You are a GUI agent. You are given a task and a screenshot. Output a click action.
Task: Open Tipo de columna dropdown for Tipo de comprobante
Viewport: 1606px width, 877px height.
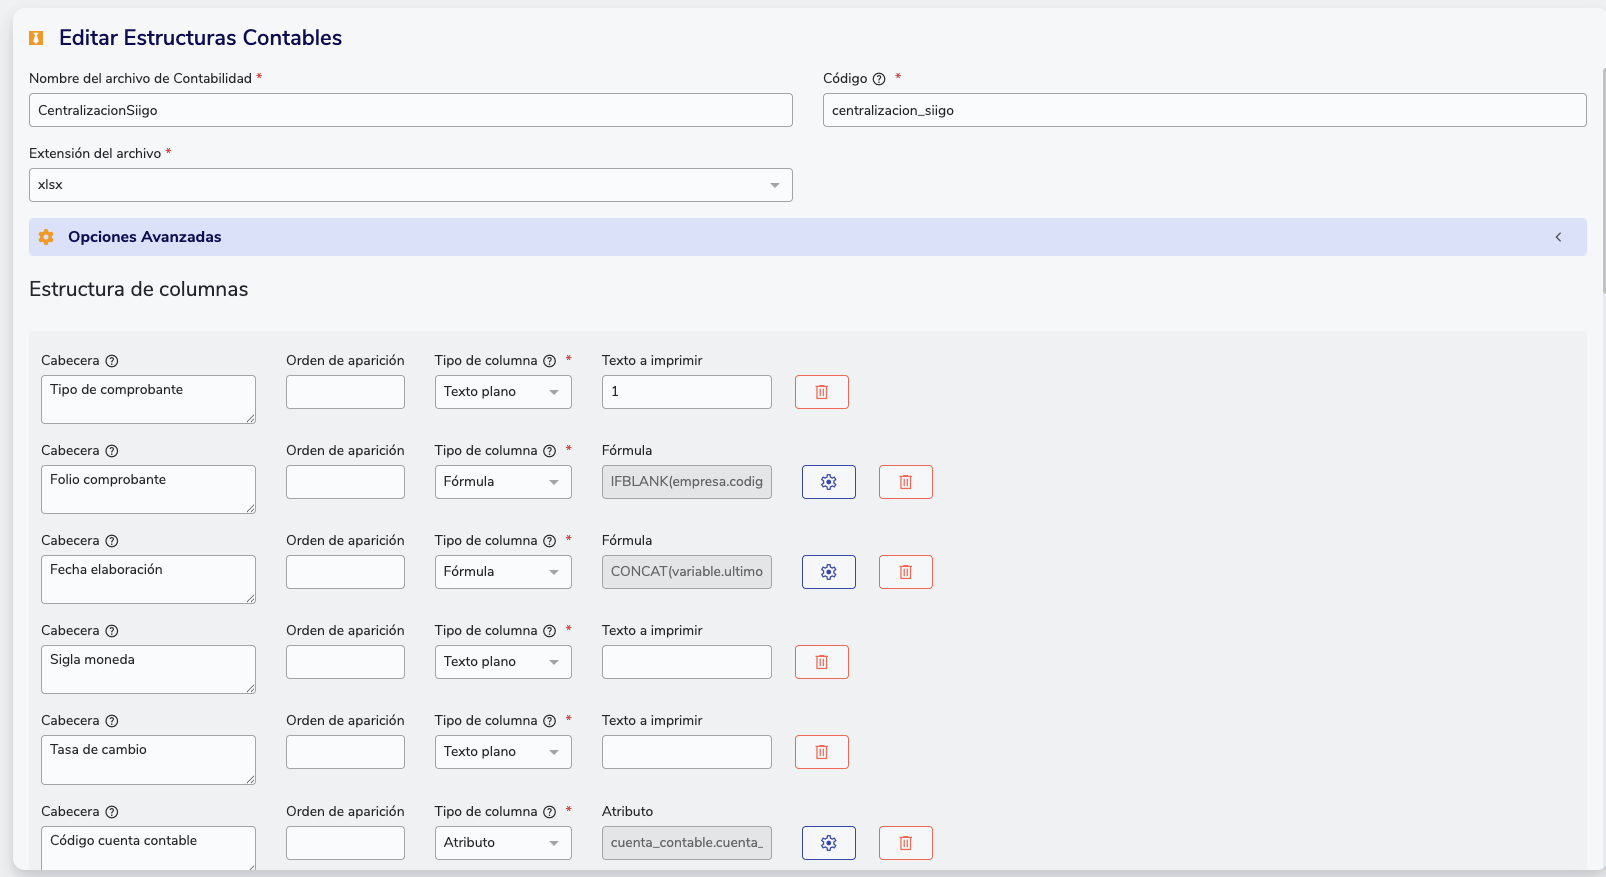coord(502,392)
